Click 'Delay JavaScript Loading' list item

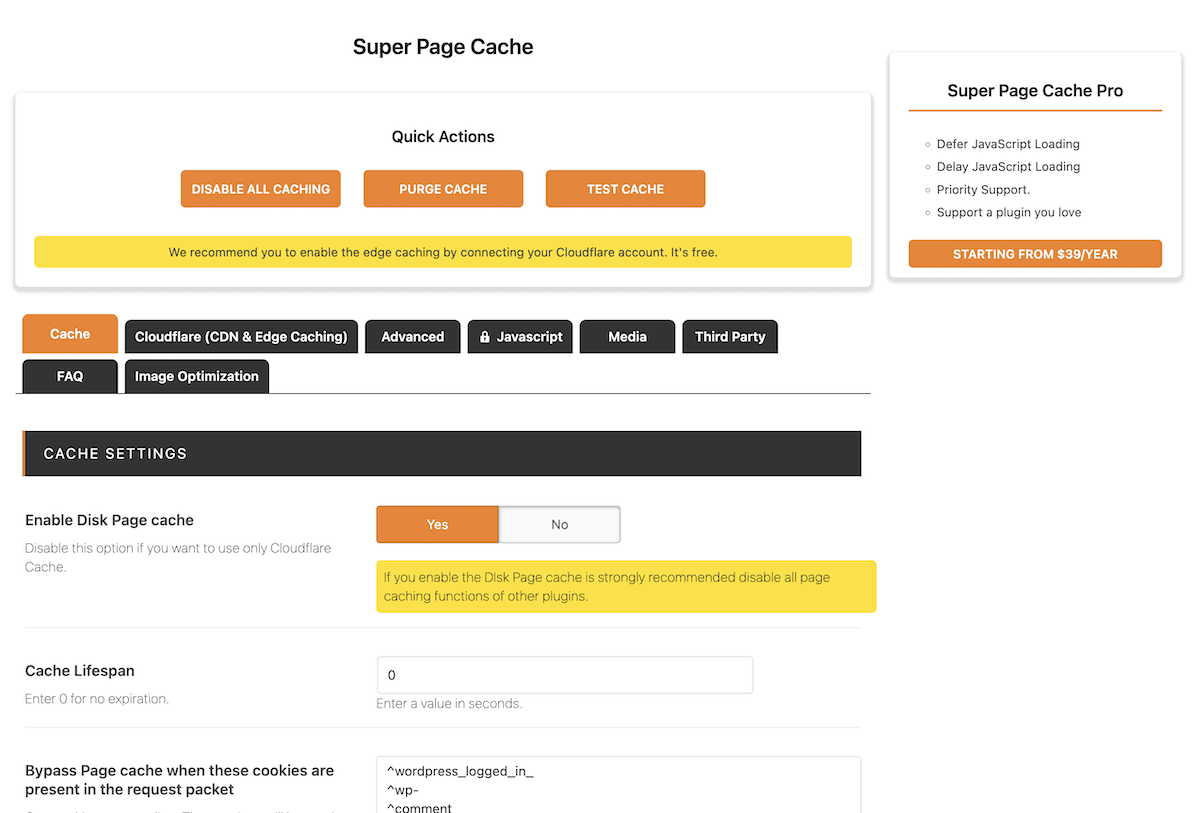point(1008,167)
